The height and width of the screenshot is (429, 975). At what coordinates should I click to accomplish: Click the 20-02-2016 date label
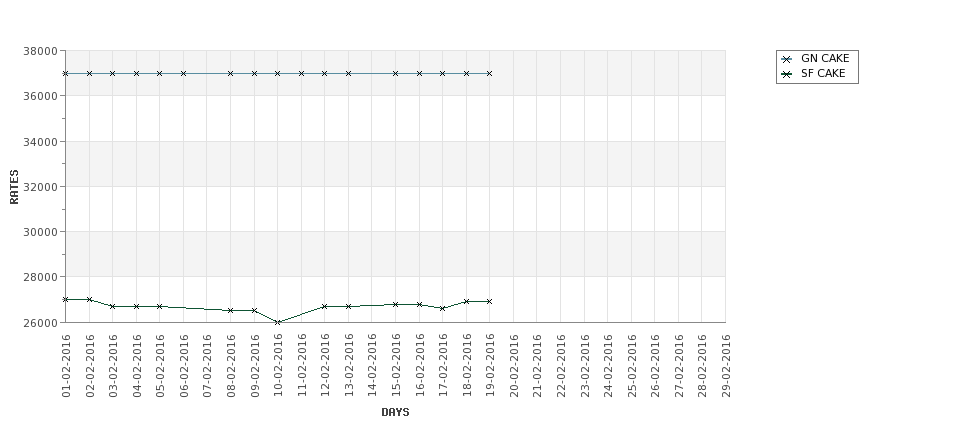pyautogui.click(x=514, y=366)
